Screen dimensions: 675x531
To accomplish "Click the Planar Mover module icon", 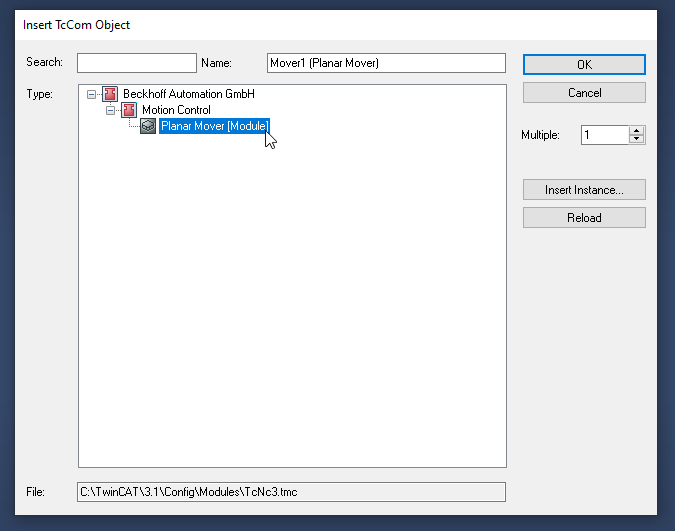I will (148, 126).
